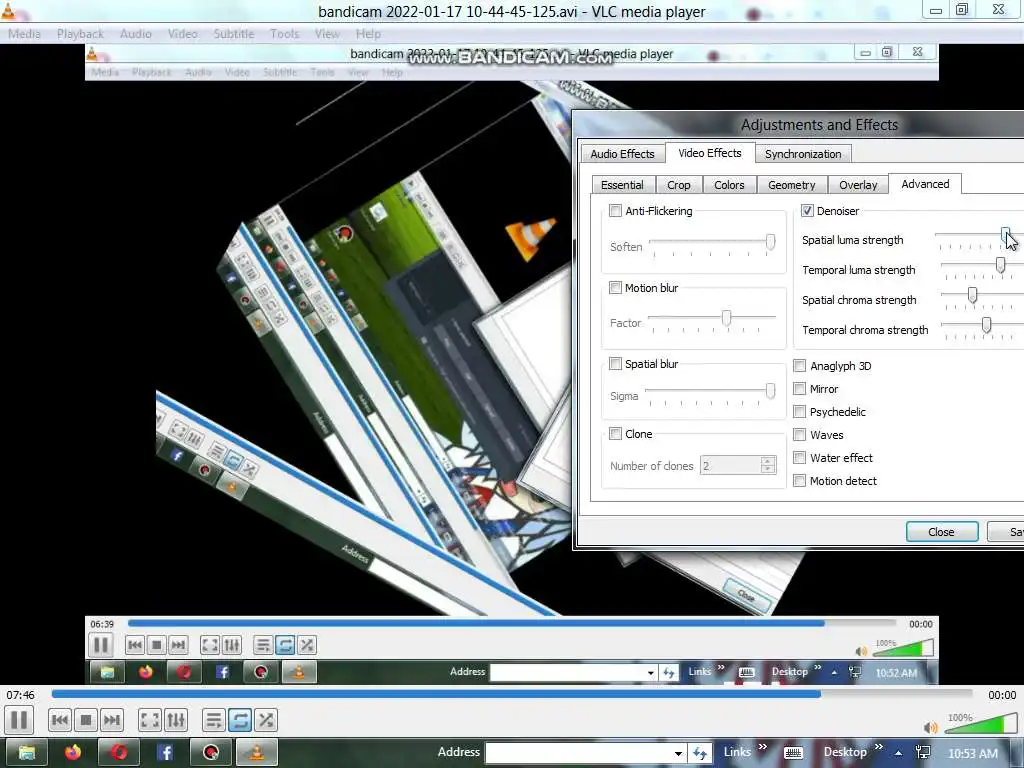This screenshot has width=1024, height=768.
Task: Launch Firefox from the bottom taskbar
Action: pos(72,752)
